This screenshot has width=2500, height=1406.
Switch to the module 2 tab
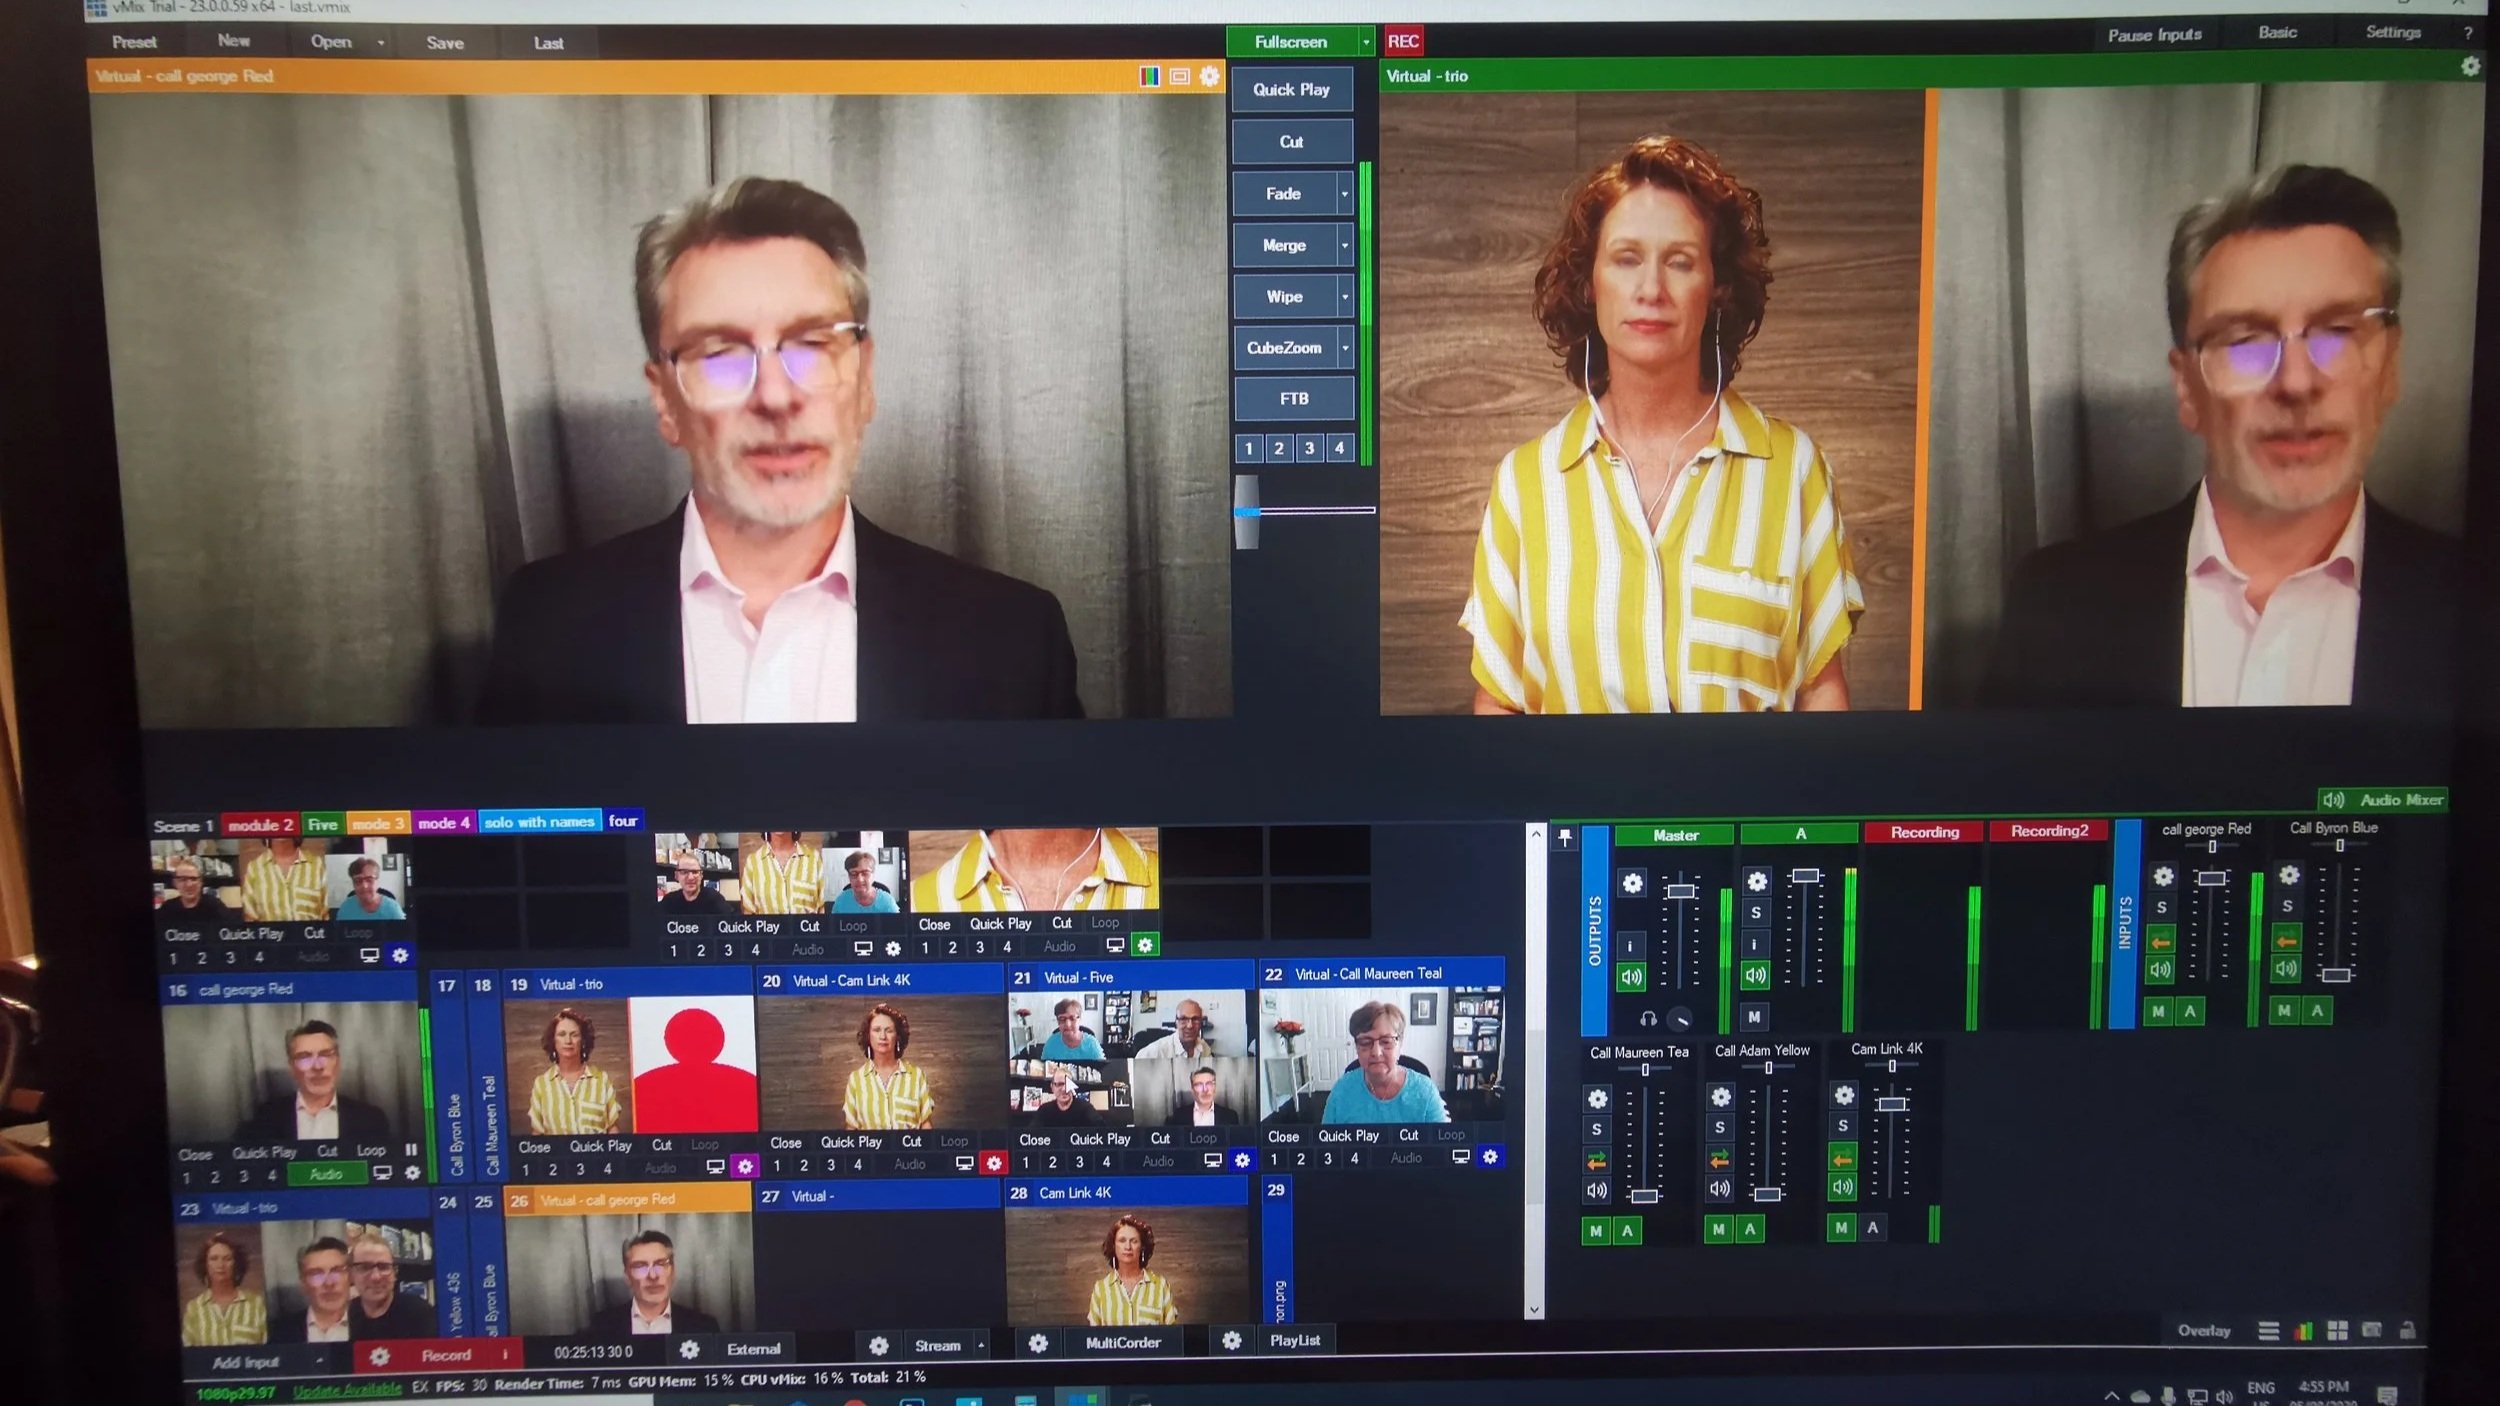(x=260, y=825)
